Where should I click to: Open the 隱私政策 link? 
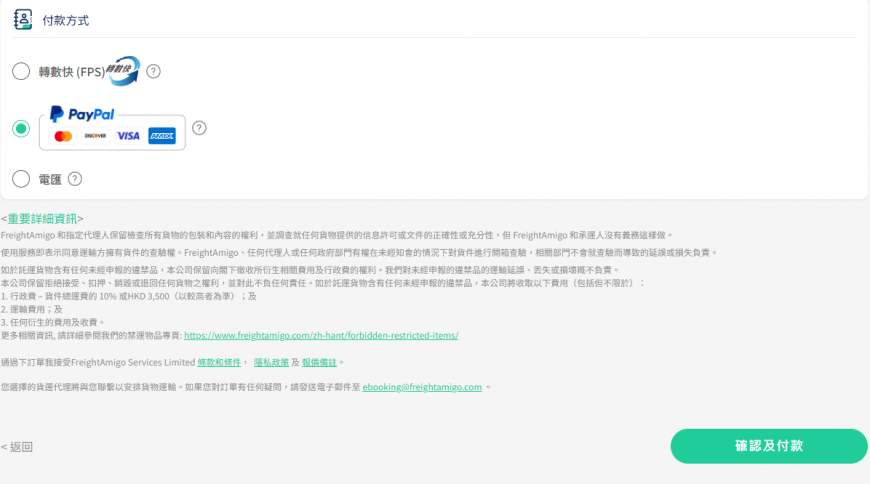pos(271,362)
